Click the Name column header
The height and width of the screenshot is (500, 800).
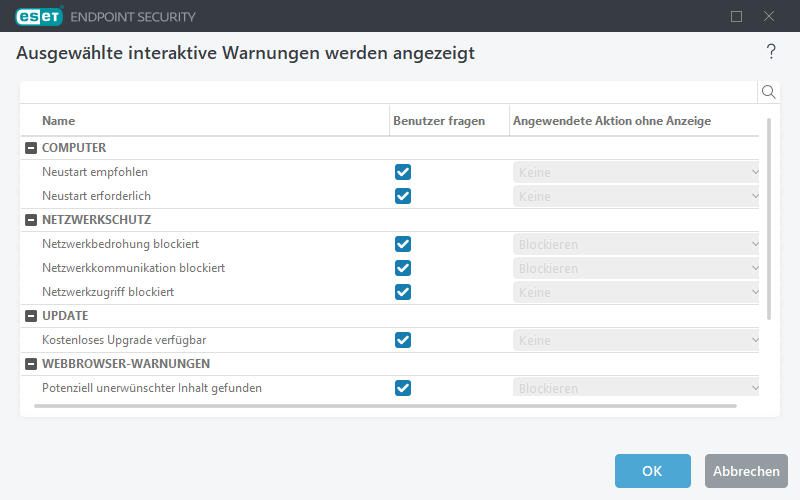coord(59,121)
